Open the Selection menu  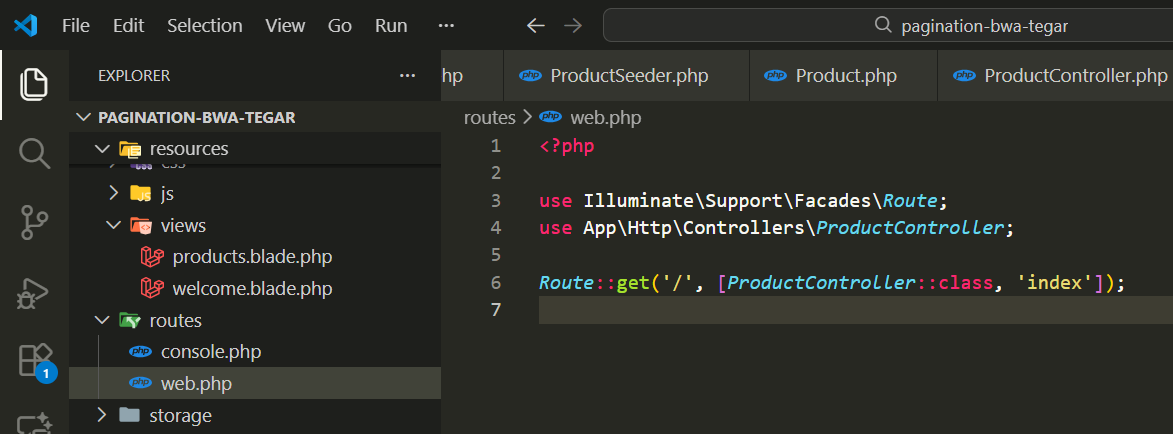(x=204, y=26)
